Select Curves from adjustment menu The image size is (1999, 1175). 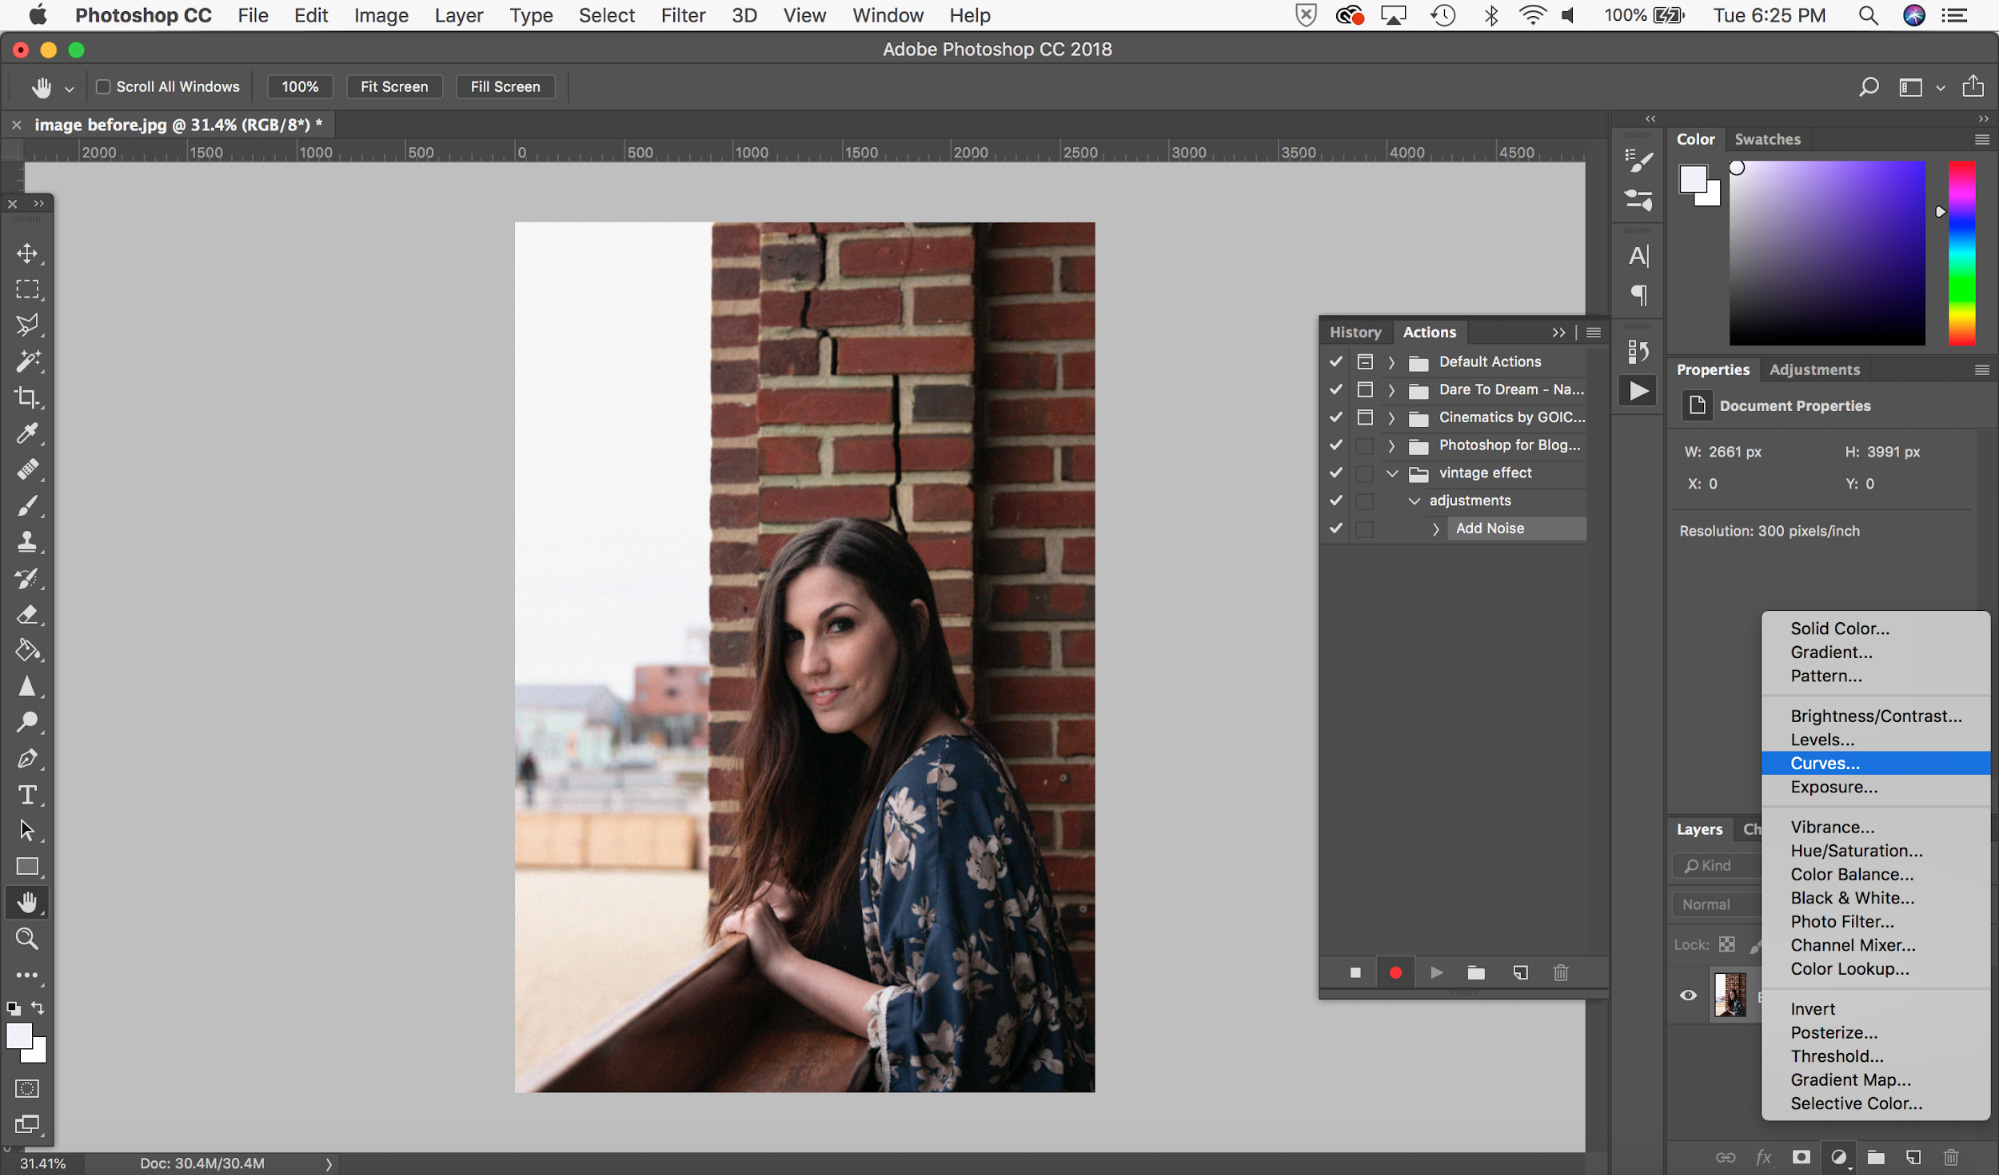pos(1826,762)
